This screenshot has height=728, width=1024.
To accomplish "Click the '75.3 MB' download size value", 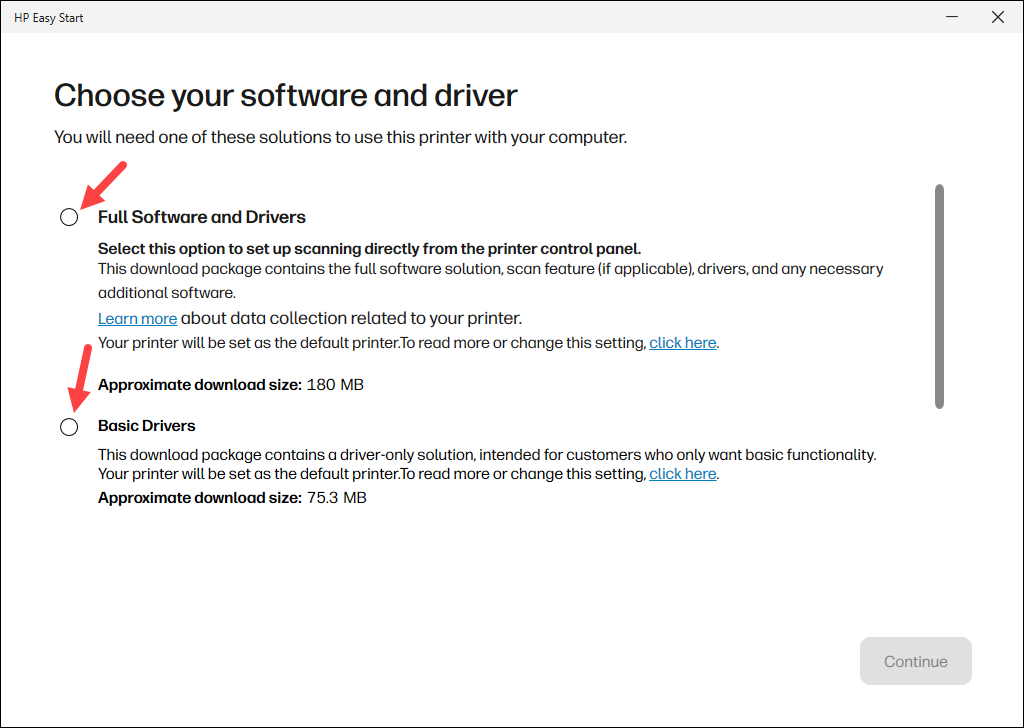I will click(337, 498).
